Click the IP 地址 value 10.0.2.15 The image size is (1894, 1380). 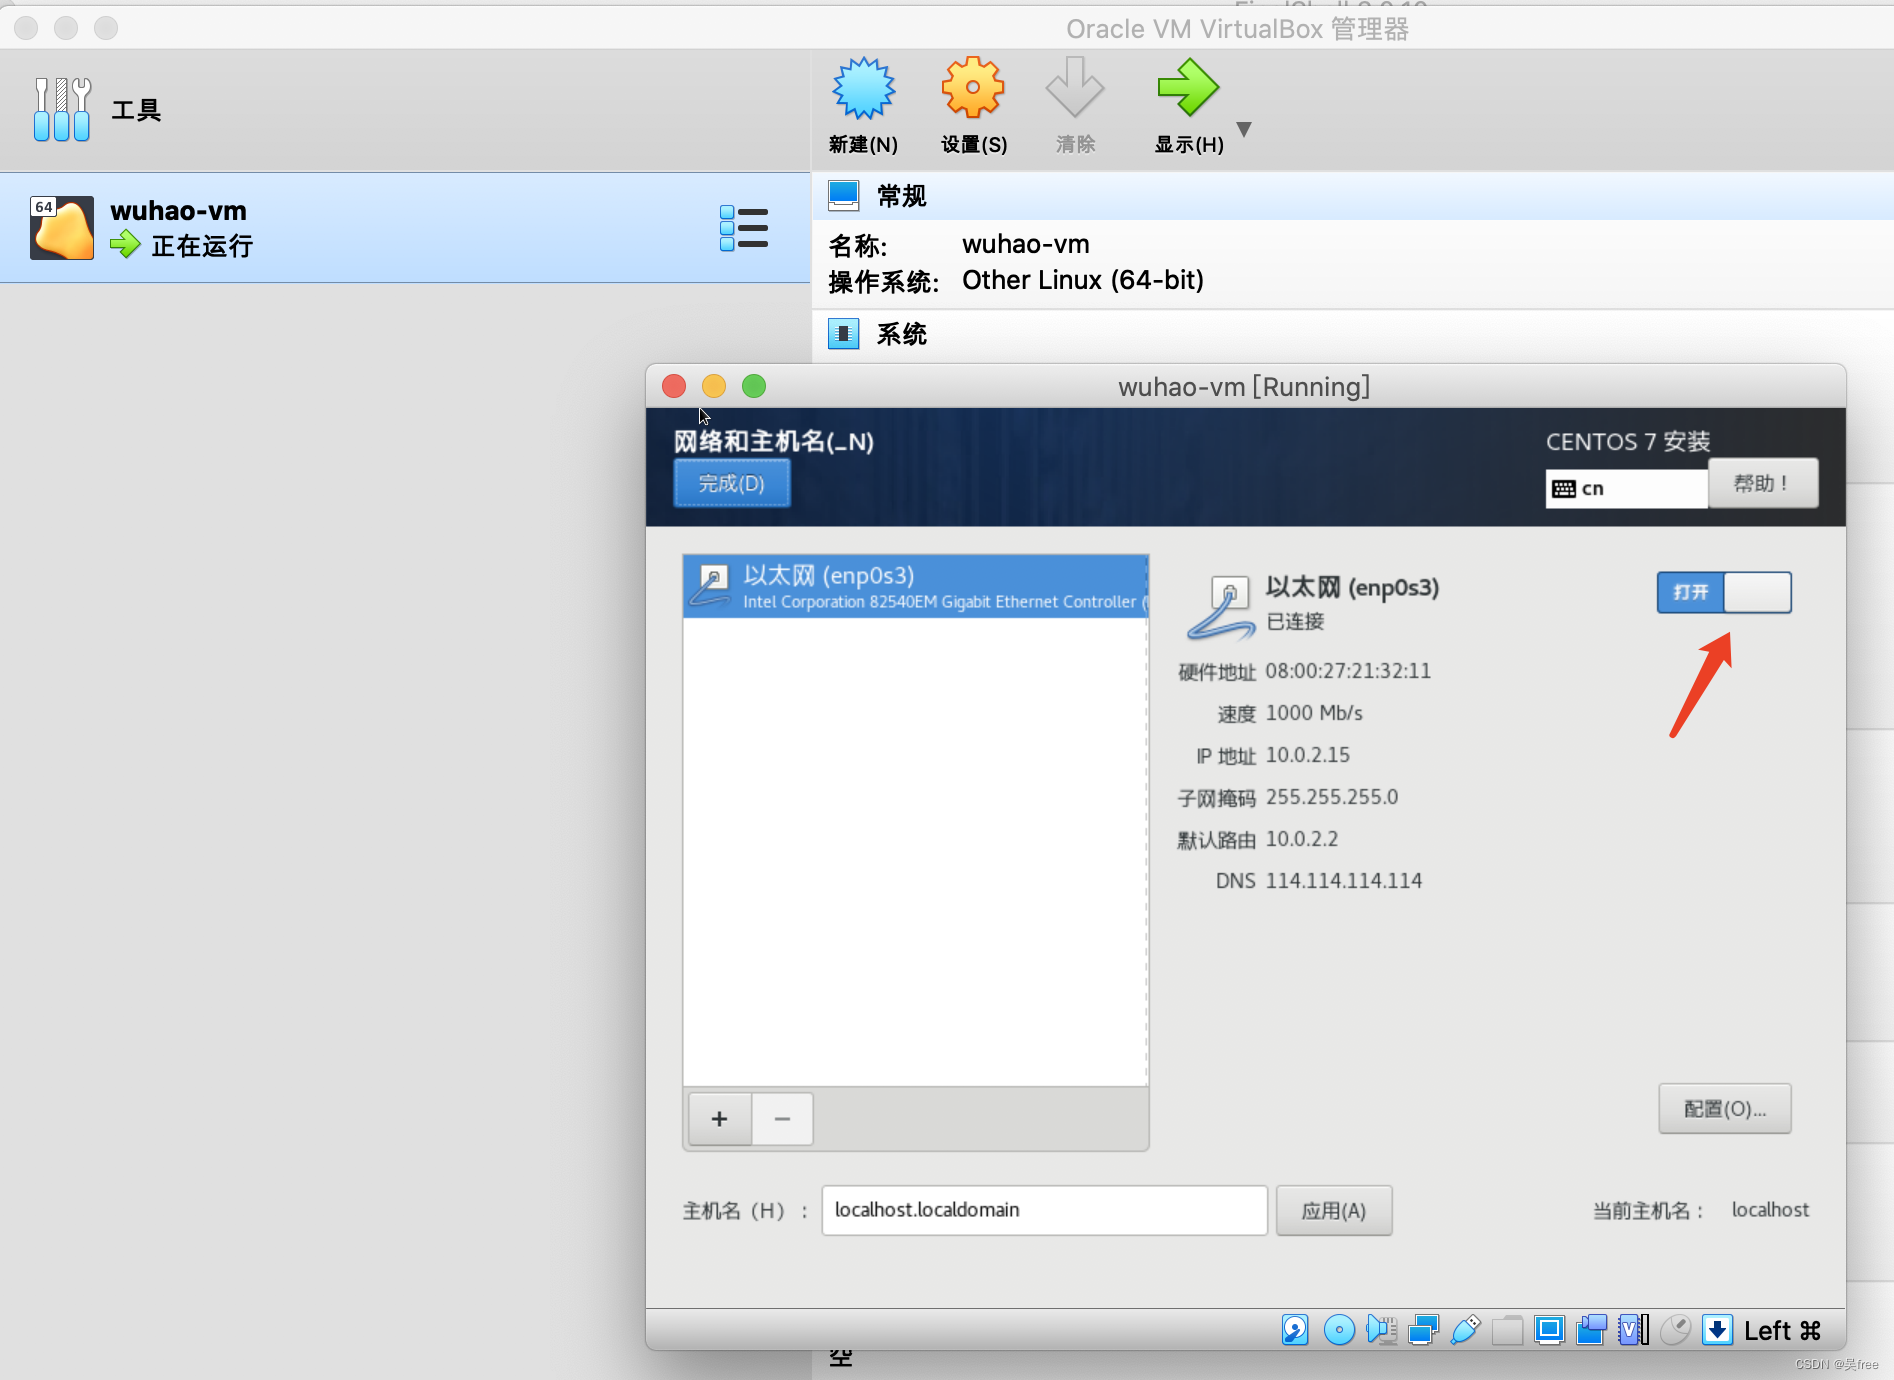point(1308,755)
